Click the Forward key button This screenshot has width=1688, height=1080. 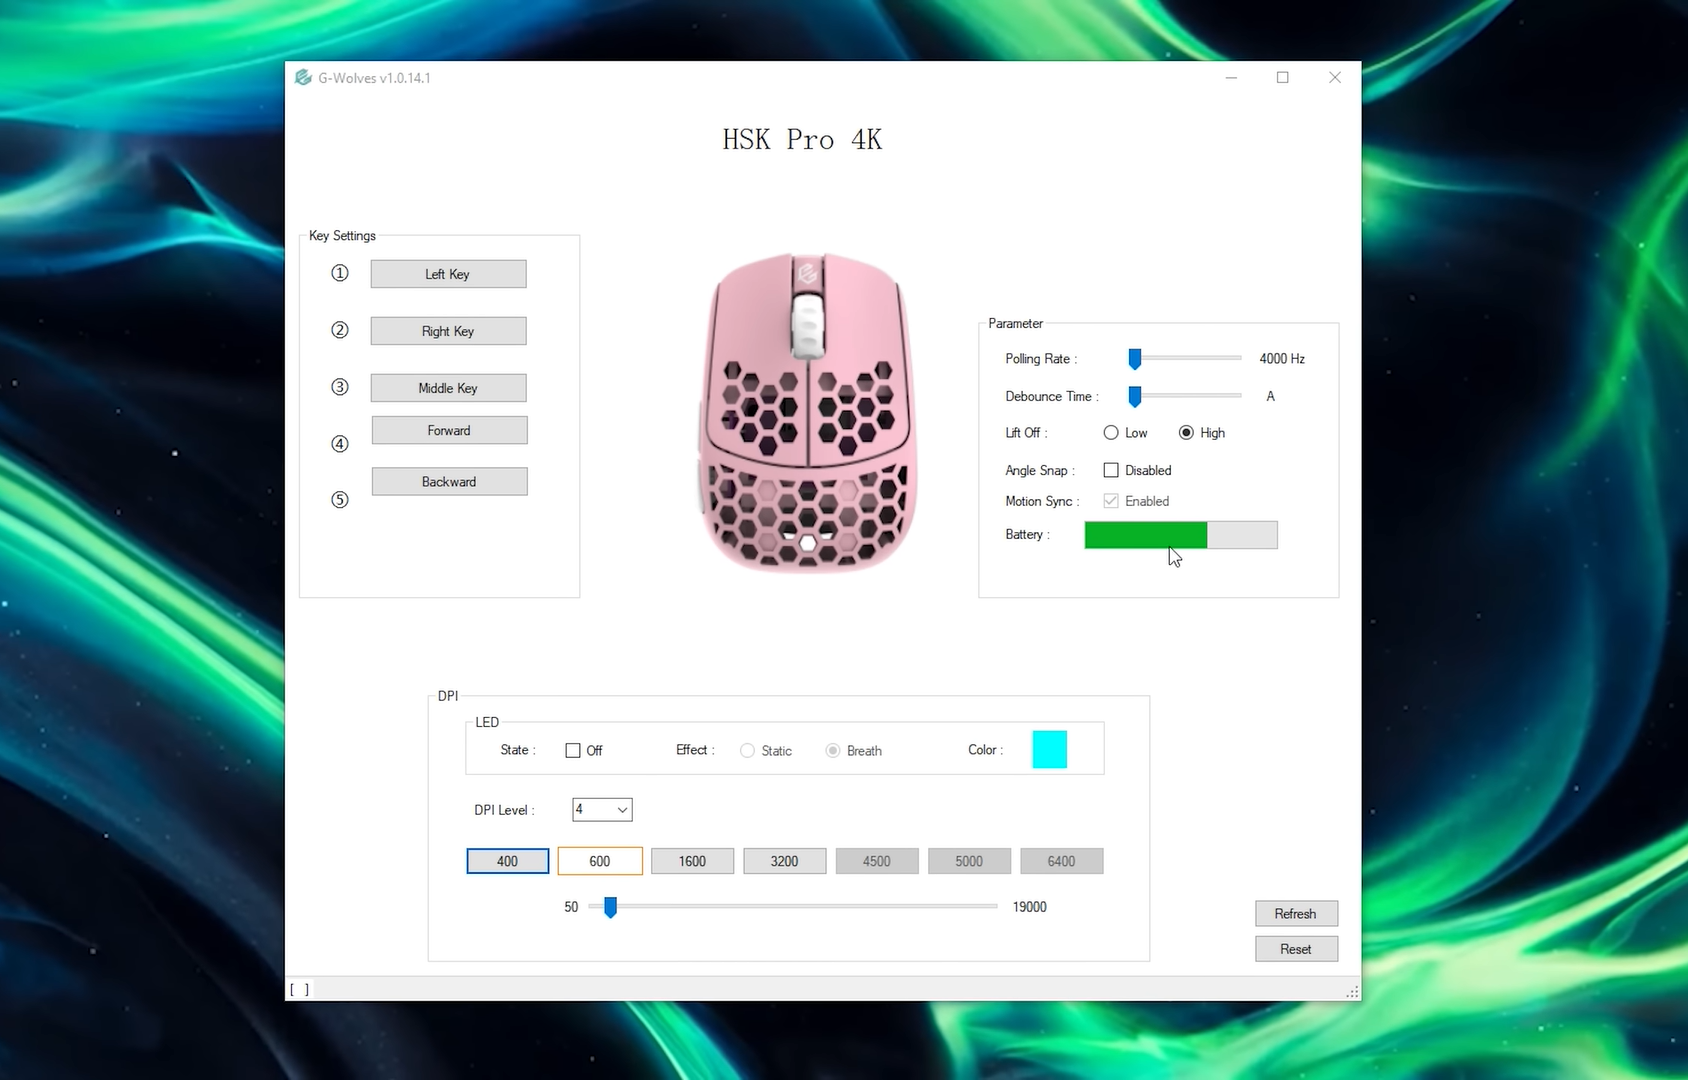click(449, 430)
